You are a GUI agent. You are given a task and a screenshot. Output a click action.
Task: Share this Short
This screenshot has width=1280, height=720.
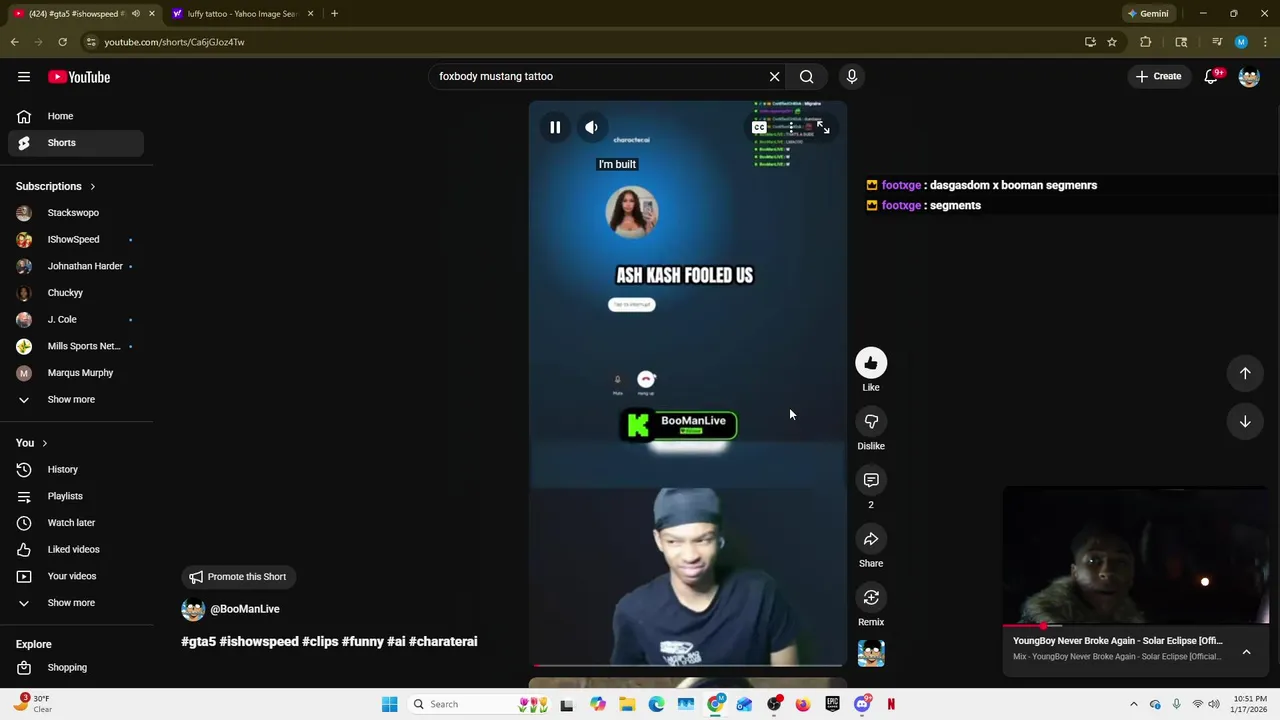[871, 539]
